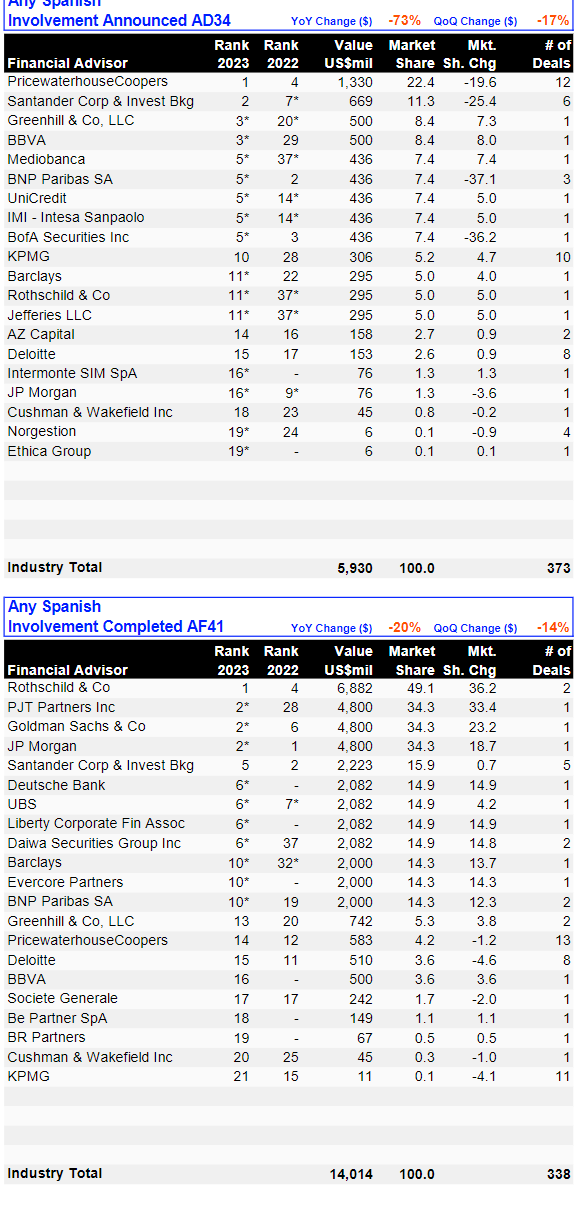Screen dimensions: 581x1207
Task: Select the Ethica Group advisor name
Action: 49,451
